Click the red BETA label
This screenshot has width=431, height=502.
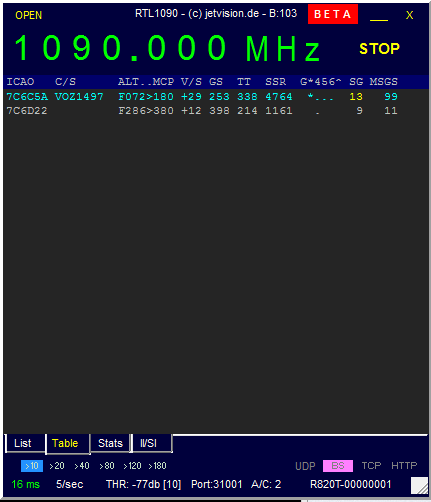[x=333, y=14]
